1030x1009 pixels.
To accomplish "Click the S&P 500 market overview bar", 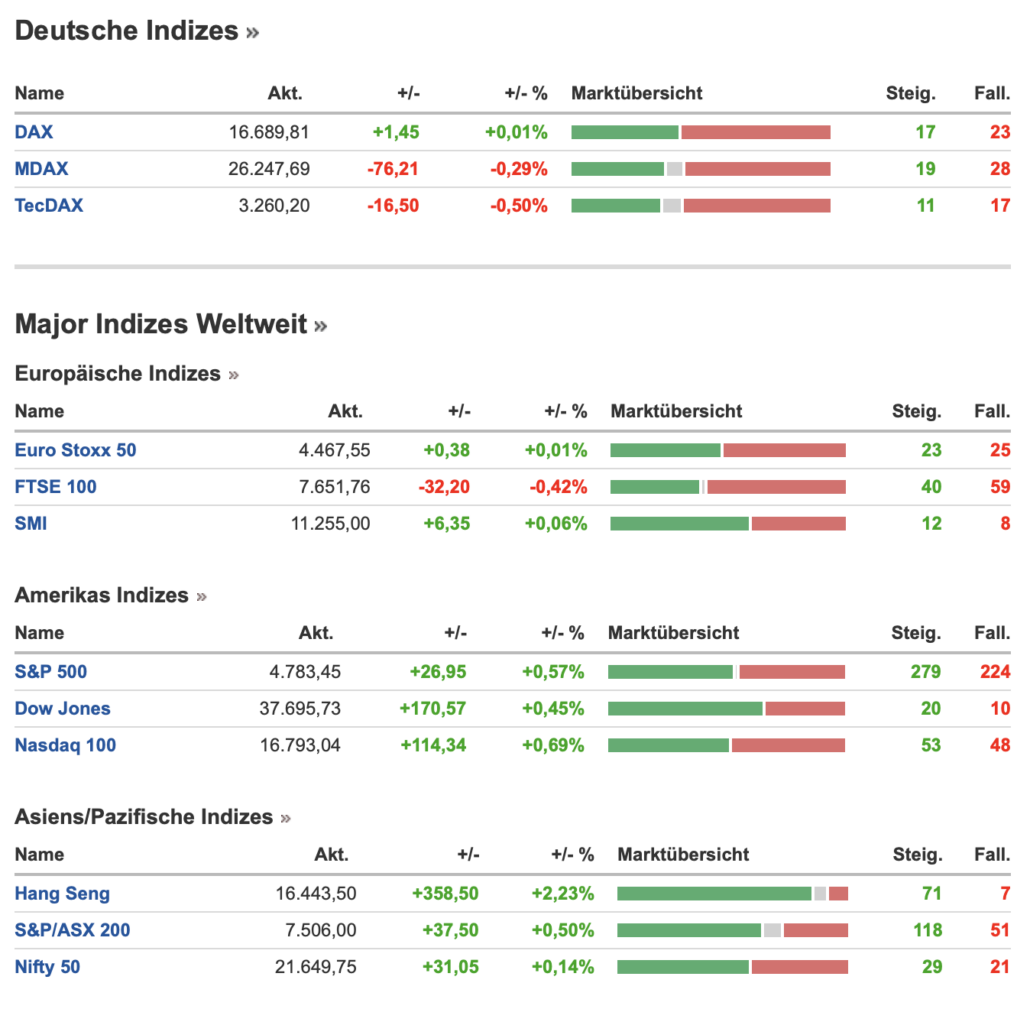I will 727,672.
